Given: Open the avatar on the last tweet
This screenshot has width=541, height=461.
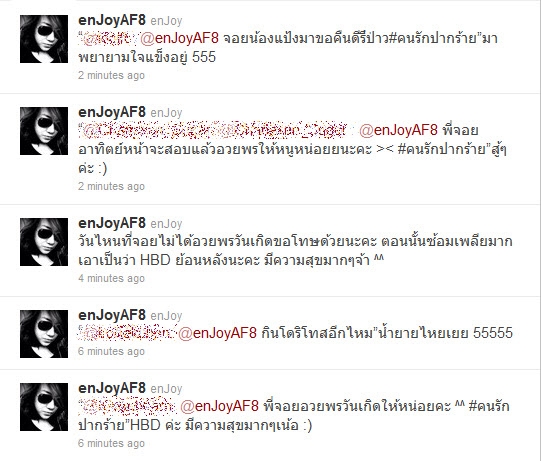Looking at the screenshot, I should tap(44, 407).
